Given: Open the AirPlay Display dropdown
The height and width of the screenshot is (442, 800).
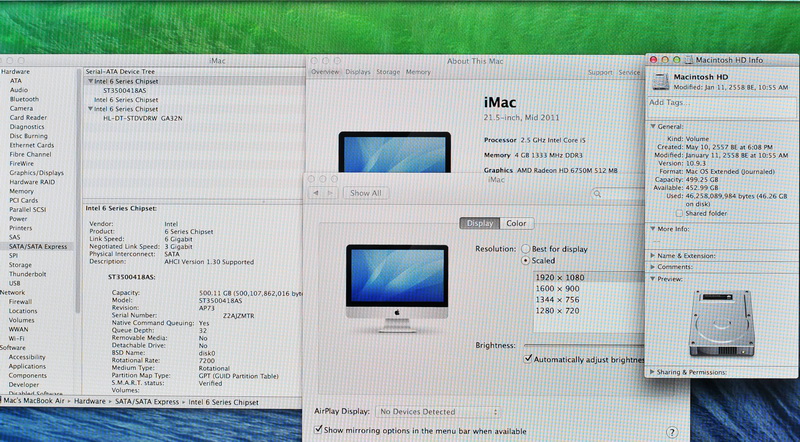Looking at the screenshot, I should point(437,411).
